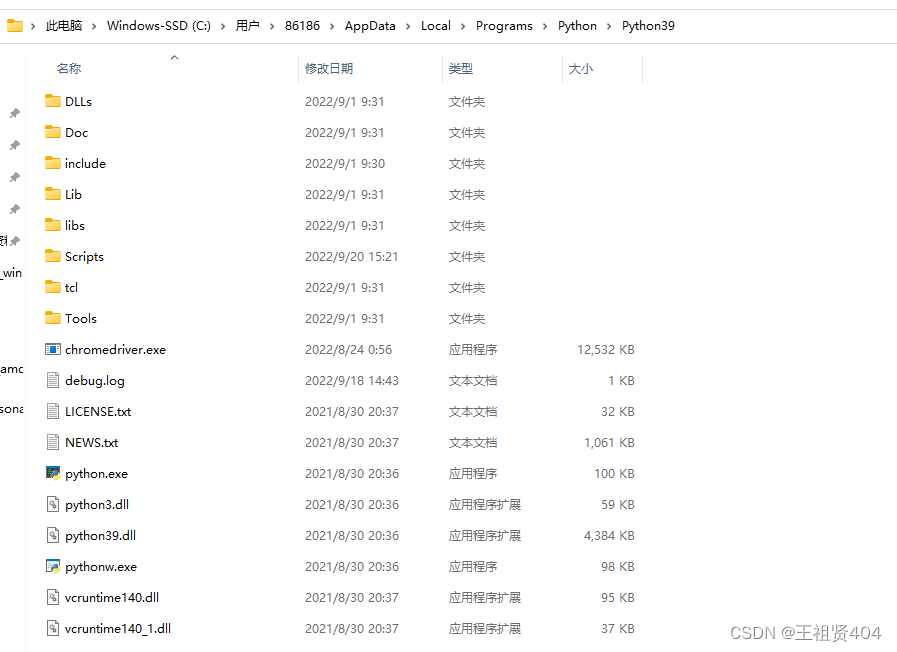Sort files by 名称 column
Viewport: 897px width, 652px height.
[x=69, y=69]
